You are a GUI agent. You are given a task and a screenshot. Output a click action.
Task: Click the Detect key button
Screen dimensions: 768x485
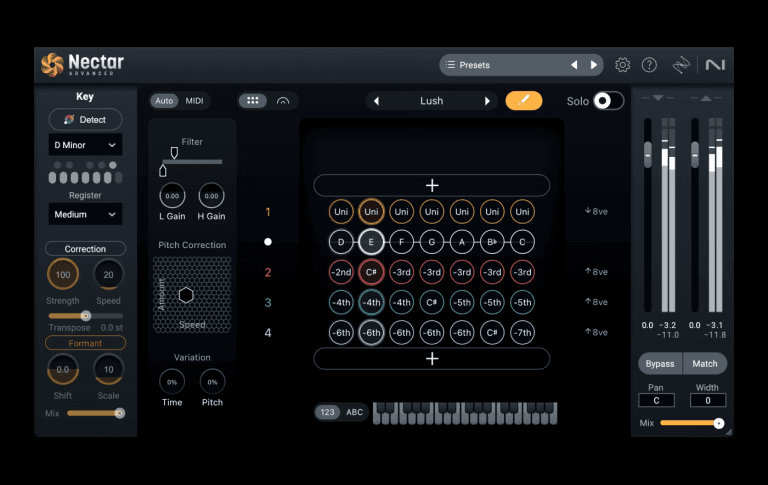(85, 120)
